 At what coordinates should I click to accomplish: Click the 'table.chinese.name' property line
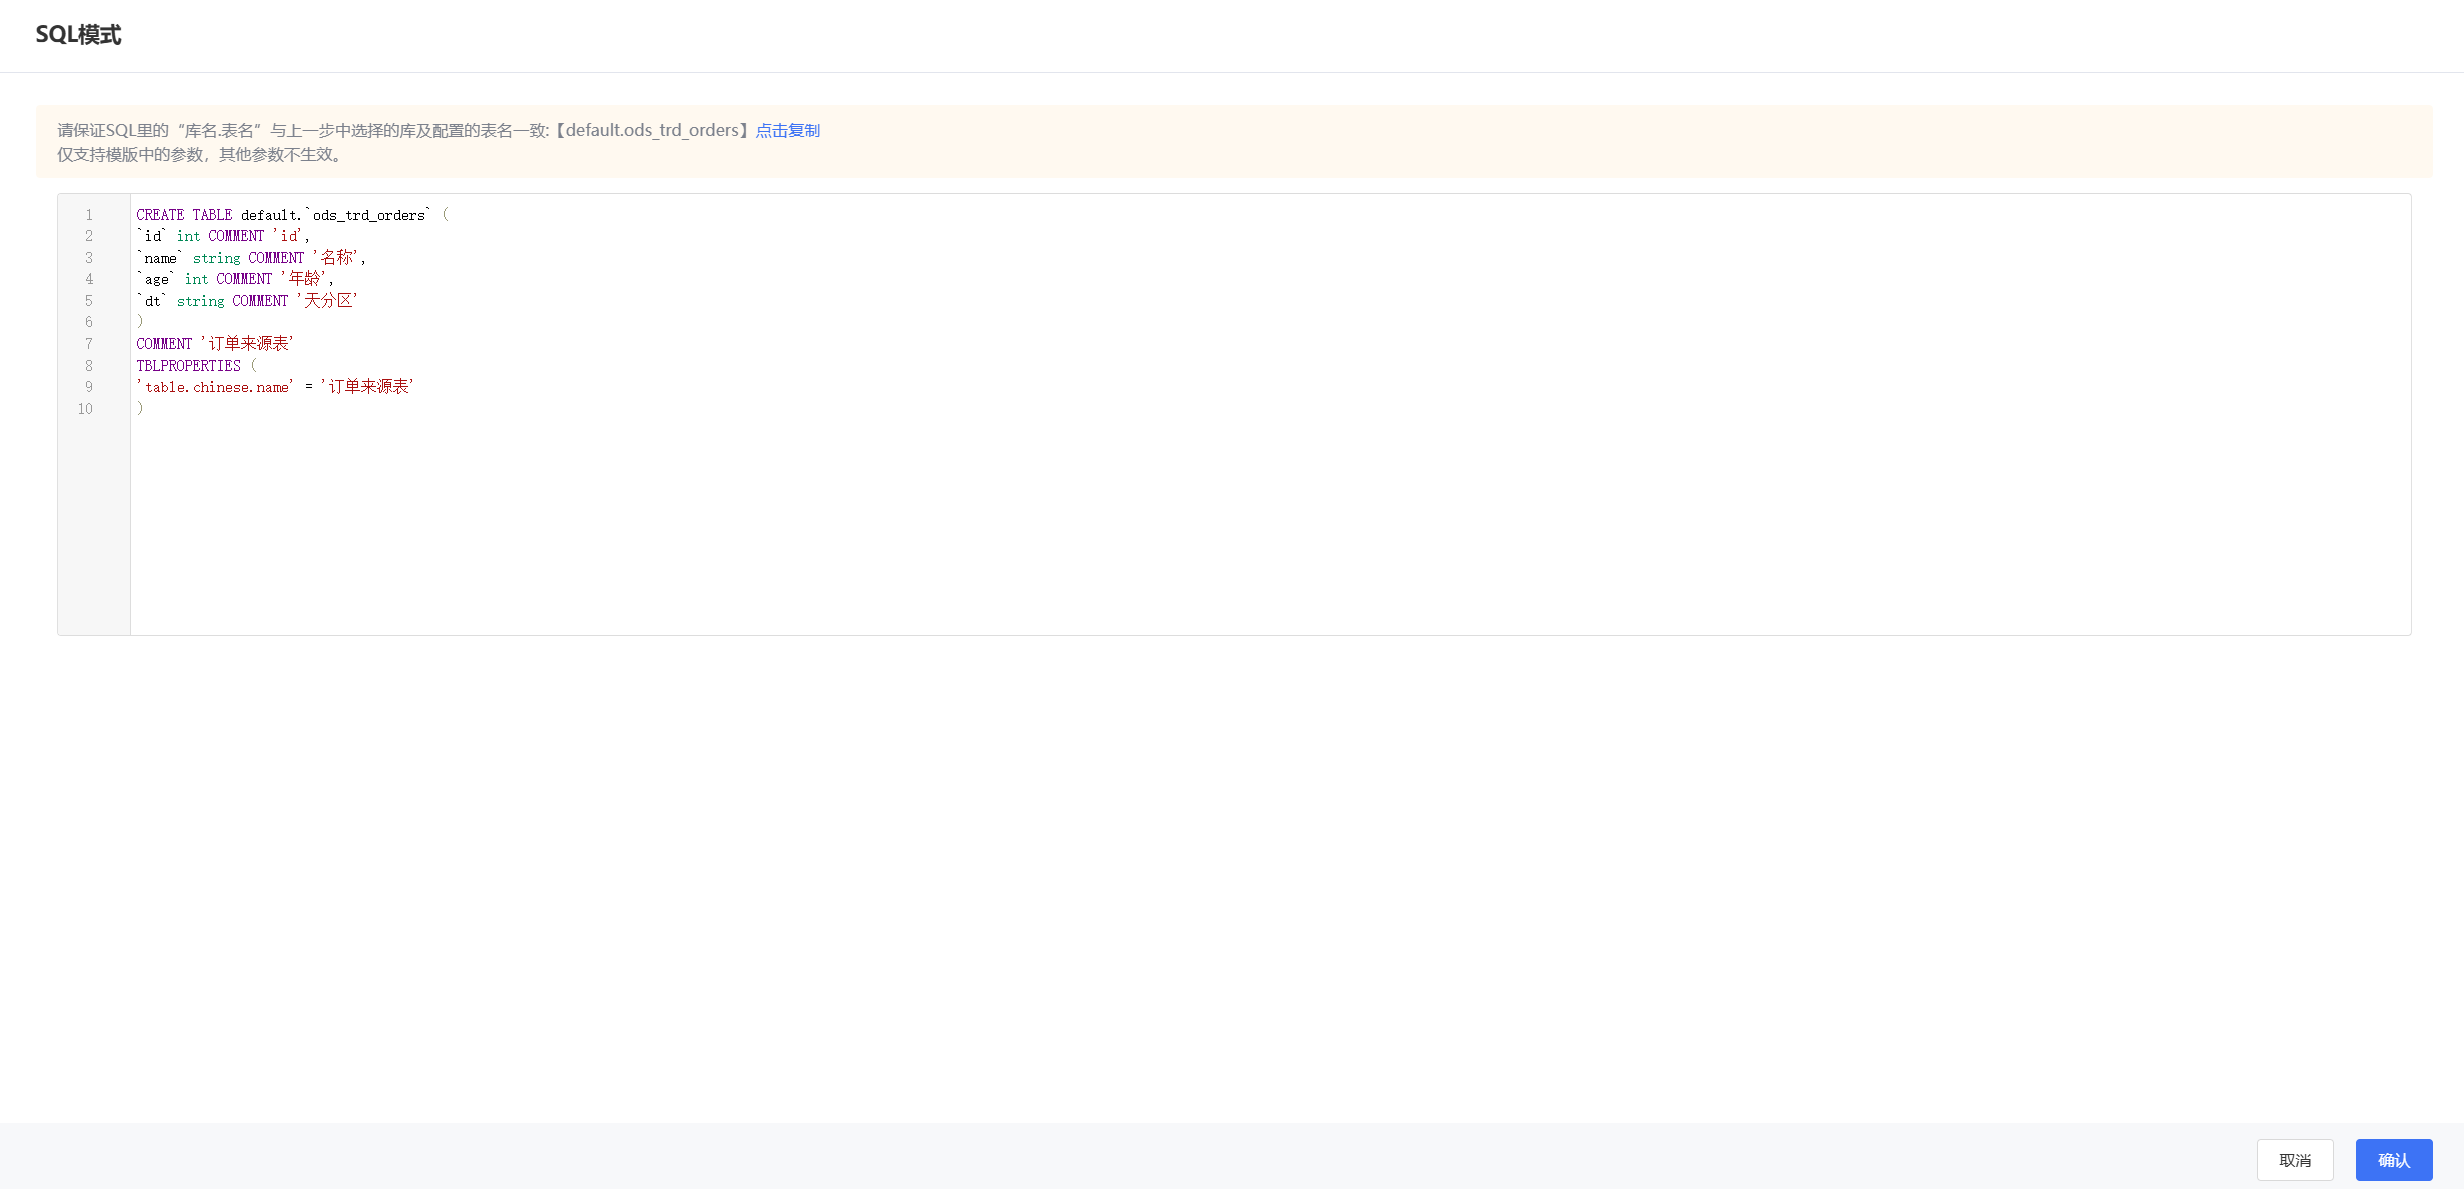pyautogui.click(x=275, y=387)
